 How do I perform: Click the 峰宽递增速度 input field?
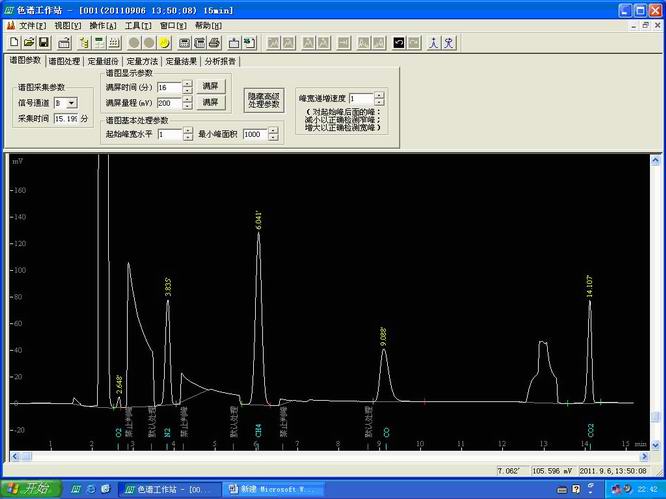click(361, 99)
